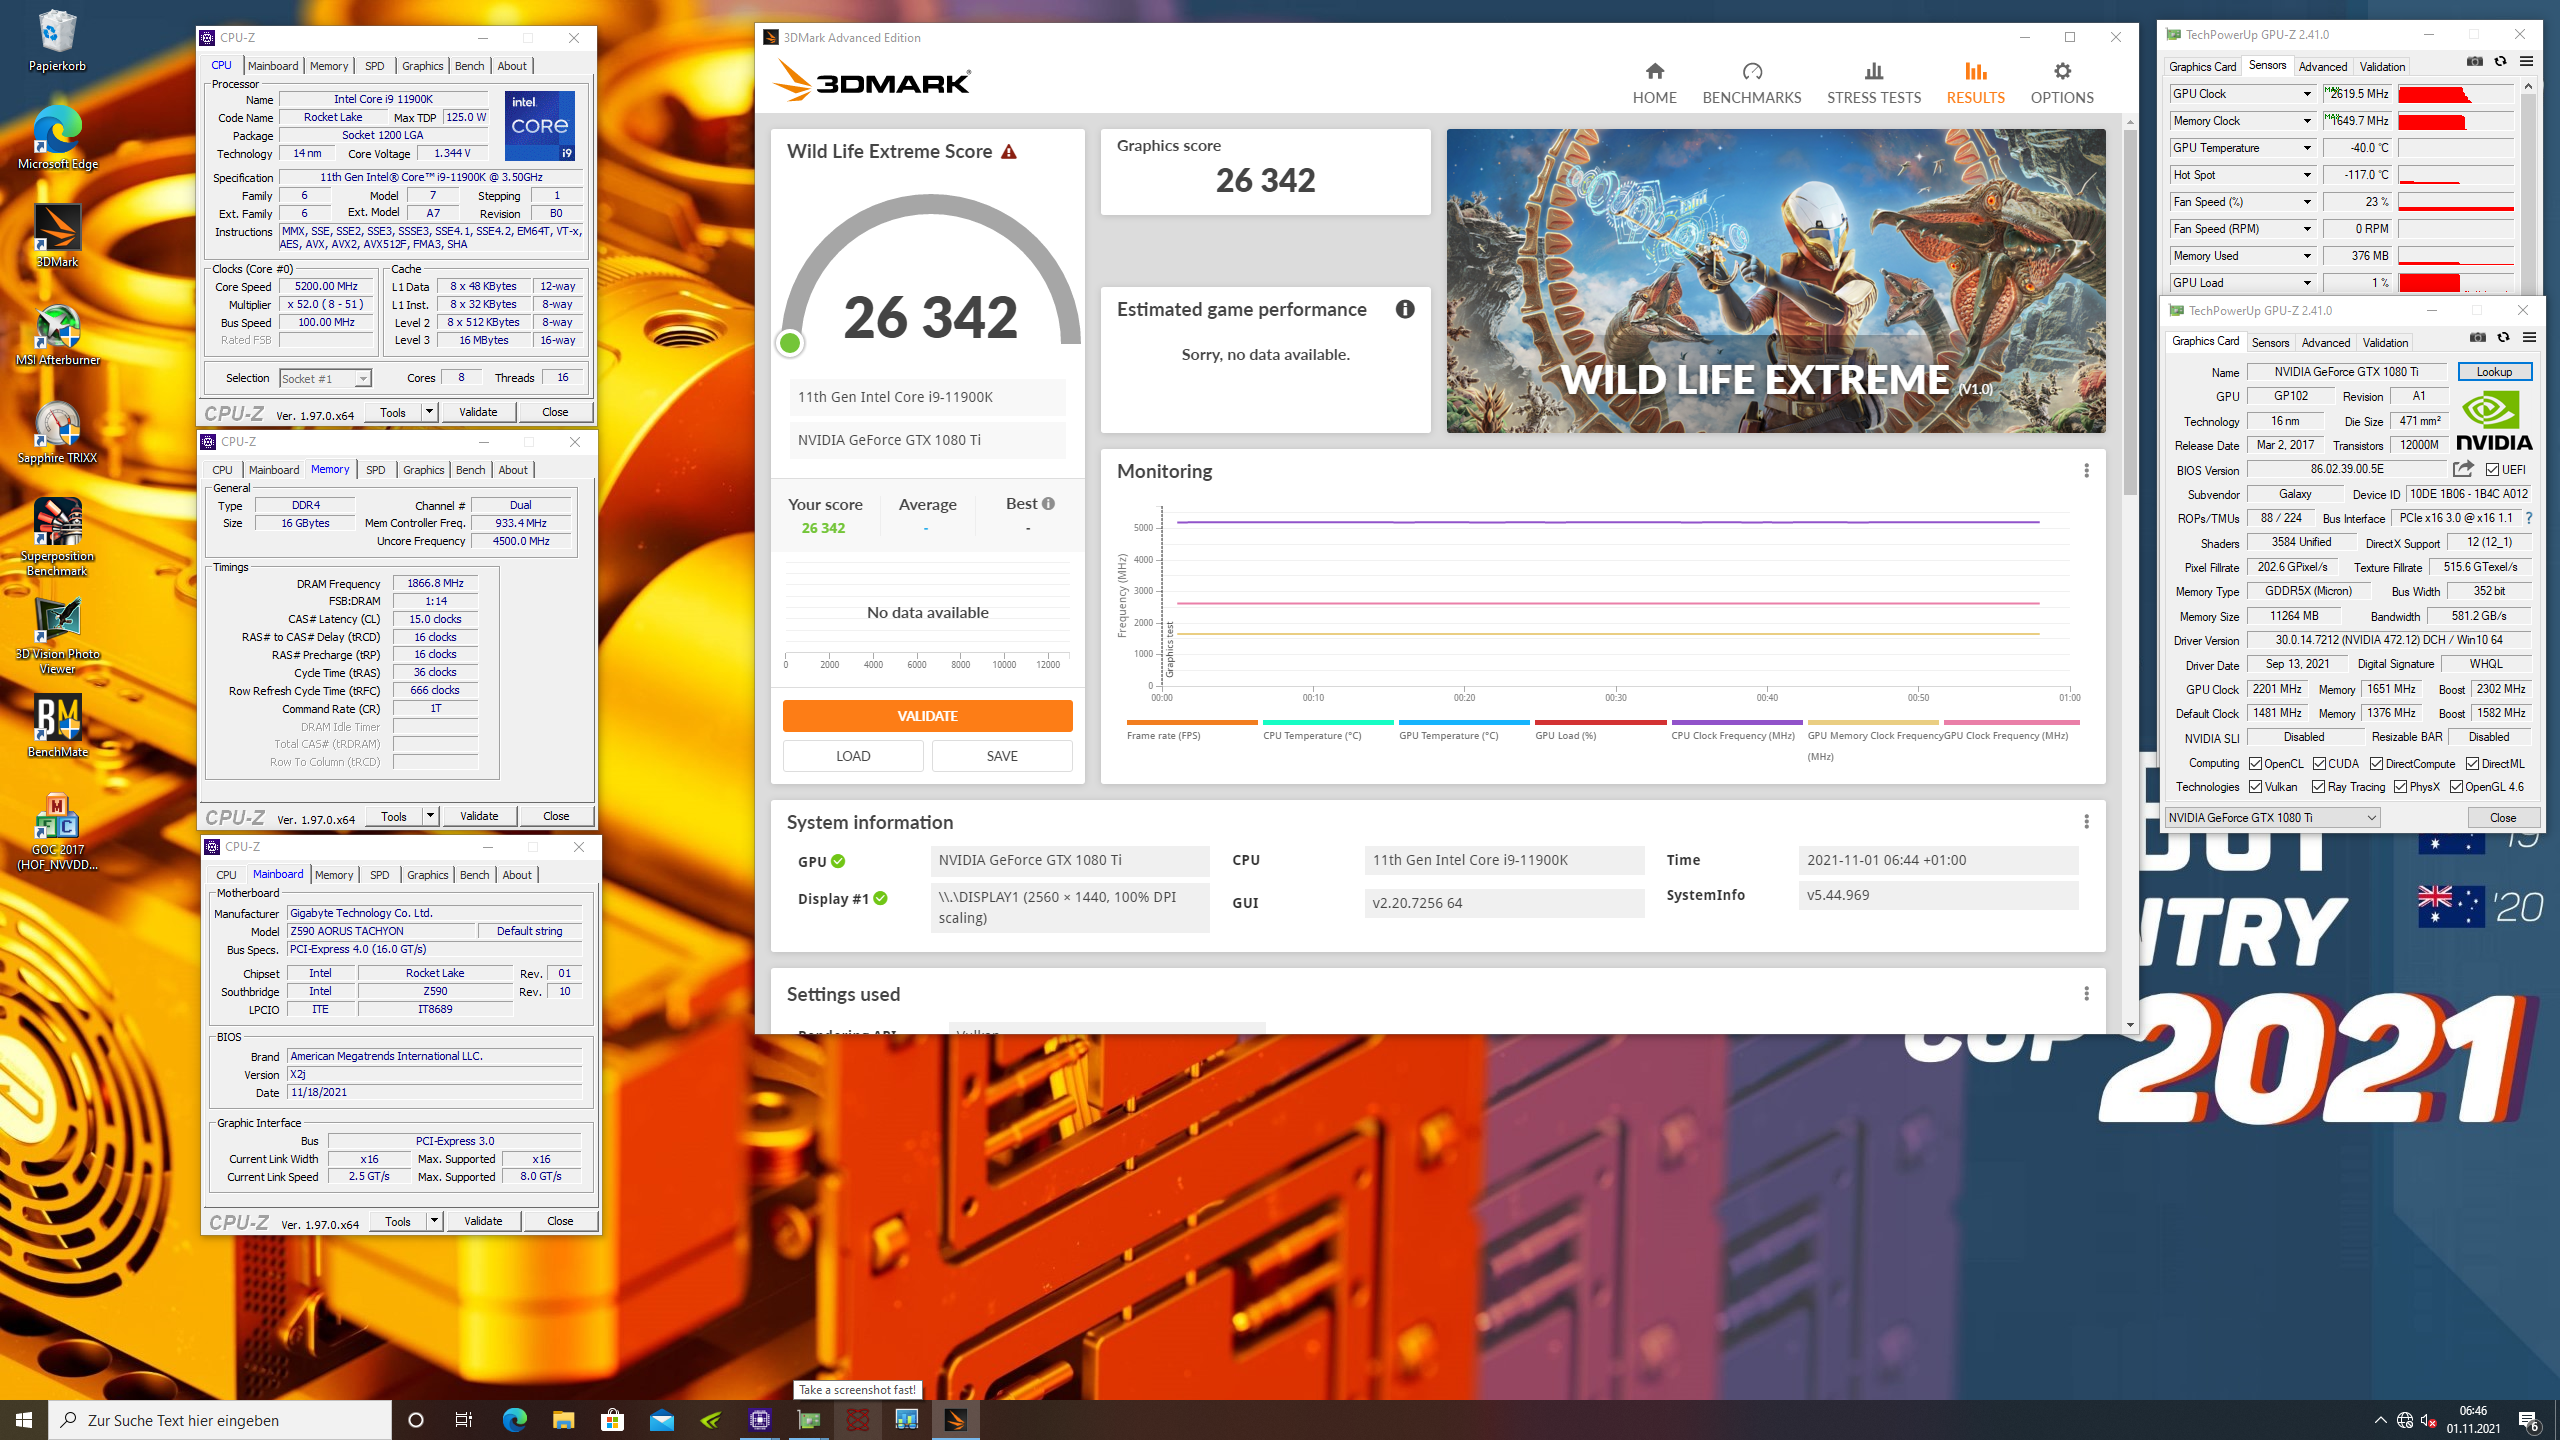Click the GPU Clock red sensor graph
Image resolution: width=2560 pixels, height=1440 pixels.
click(x=2455, y=94)
